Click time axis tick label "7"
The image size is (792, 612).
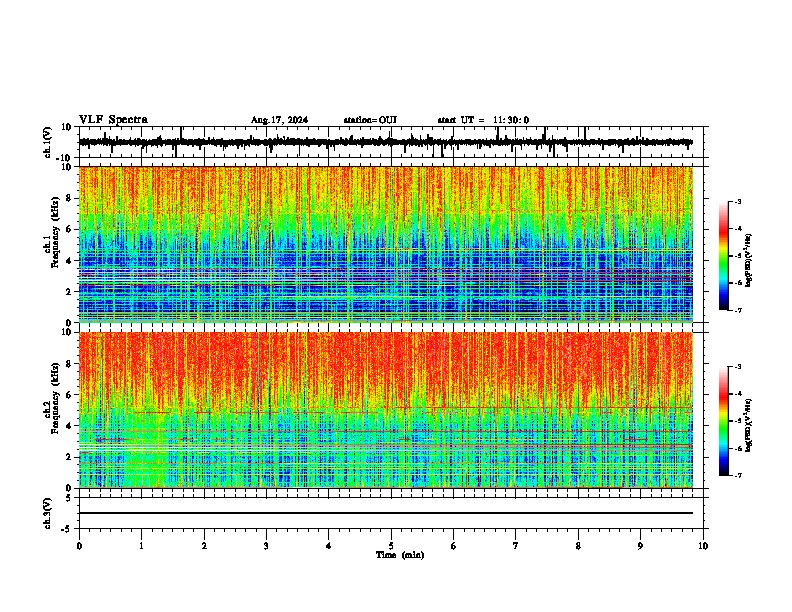pyautogui.click(x=516, y=546)
